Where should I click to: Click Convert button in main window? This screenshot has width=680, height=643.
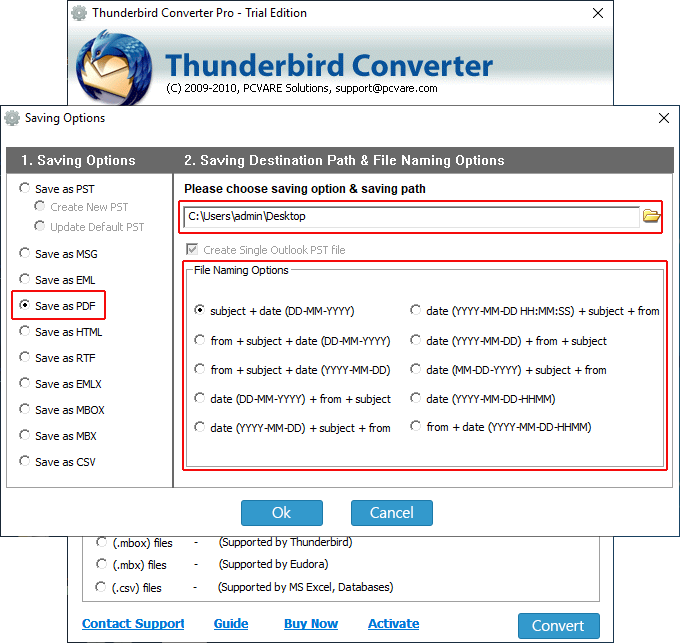(559, 626)
